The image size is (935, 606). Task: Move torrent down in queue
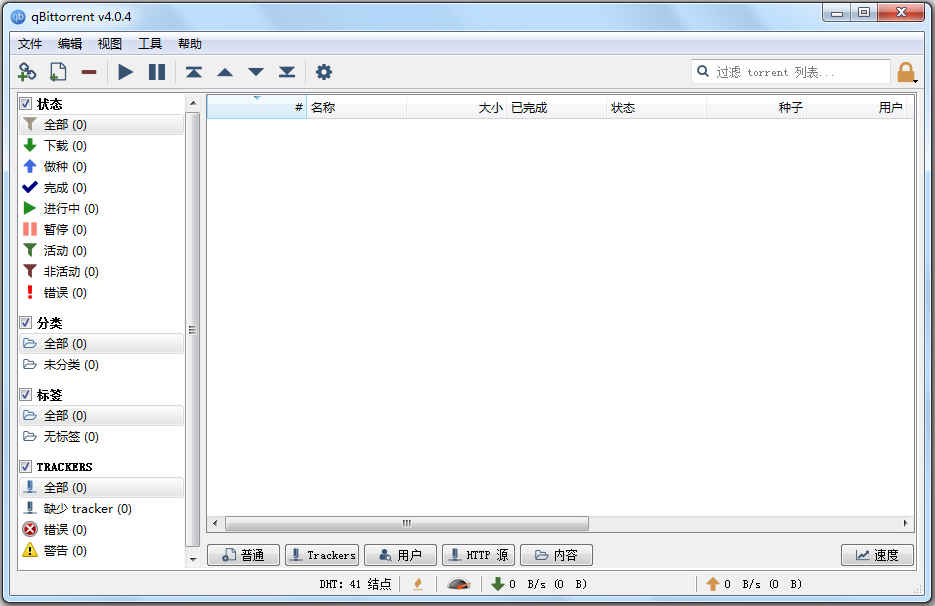click(256, 72)
